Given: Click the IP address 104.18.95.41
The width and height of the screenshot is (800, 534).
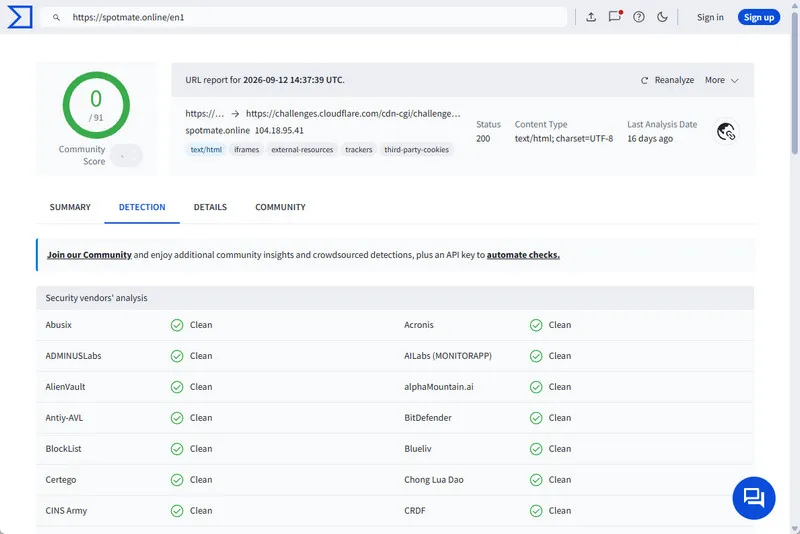Looking at the screenshot, I should (279, 131).
